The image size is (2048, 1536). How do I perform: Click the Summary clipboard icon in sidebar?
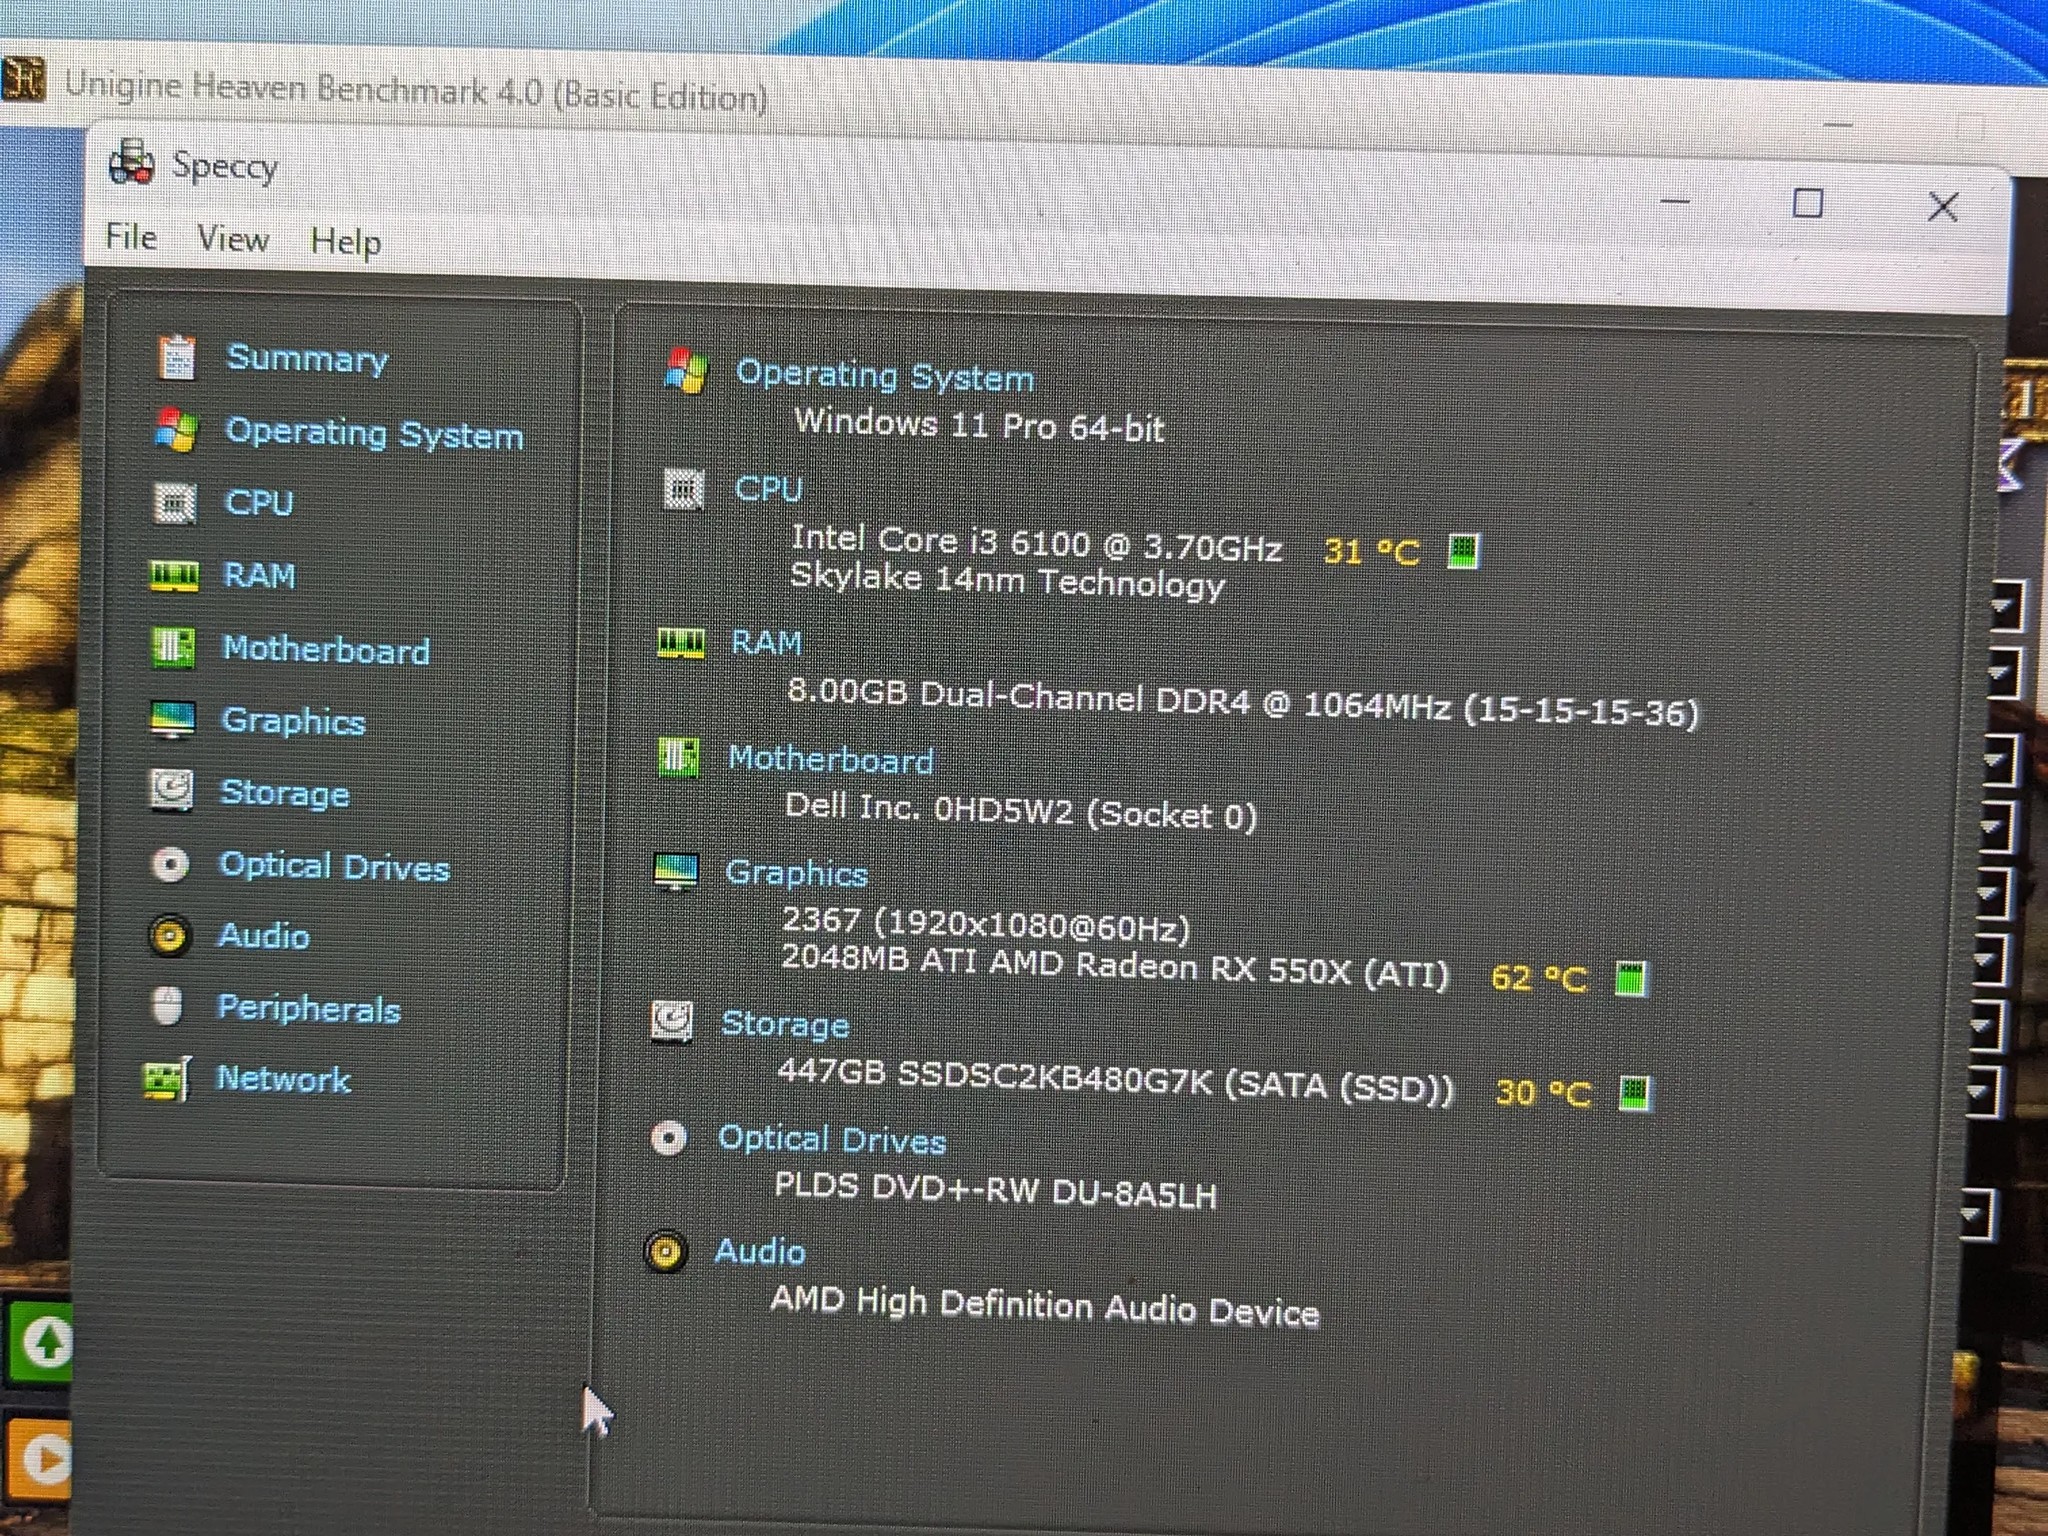coord(177,357)
